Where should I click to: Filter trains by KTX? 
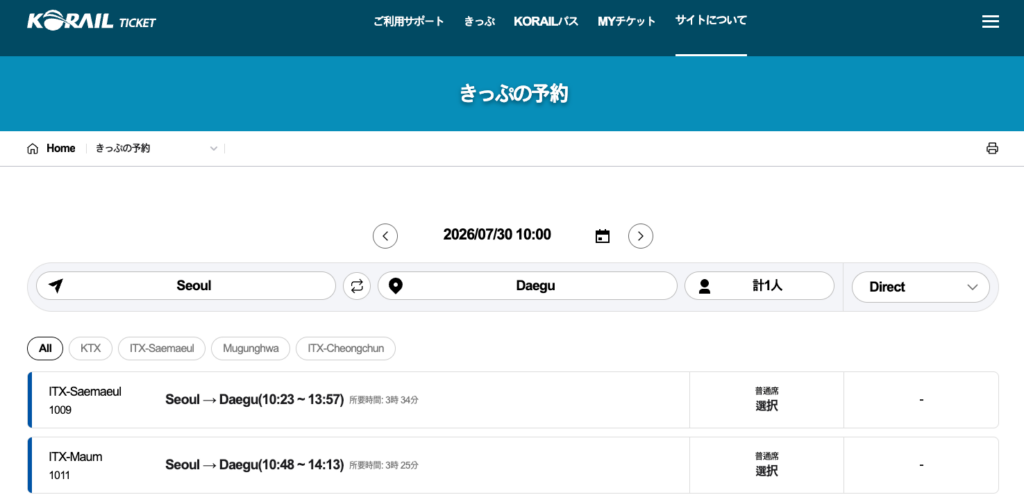91,348
